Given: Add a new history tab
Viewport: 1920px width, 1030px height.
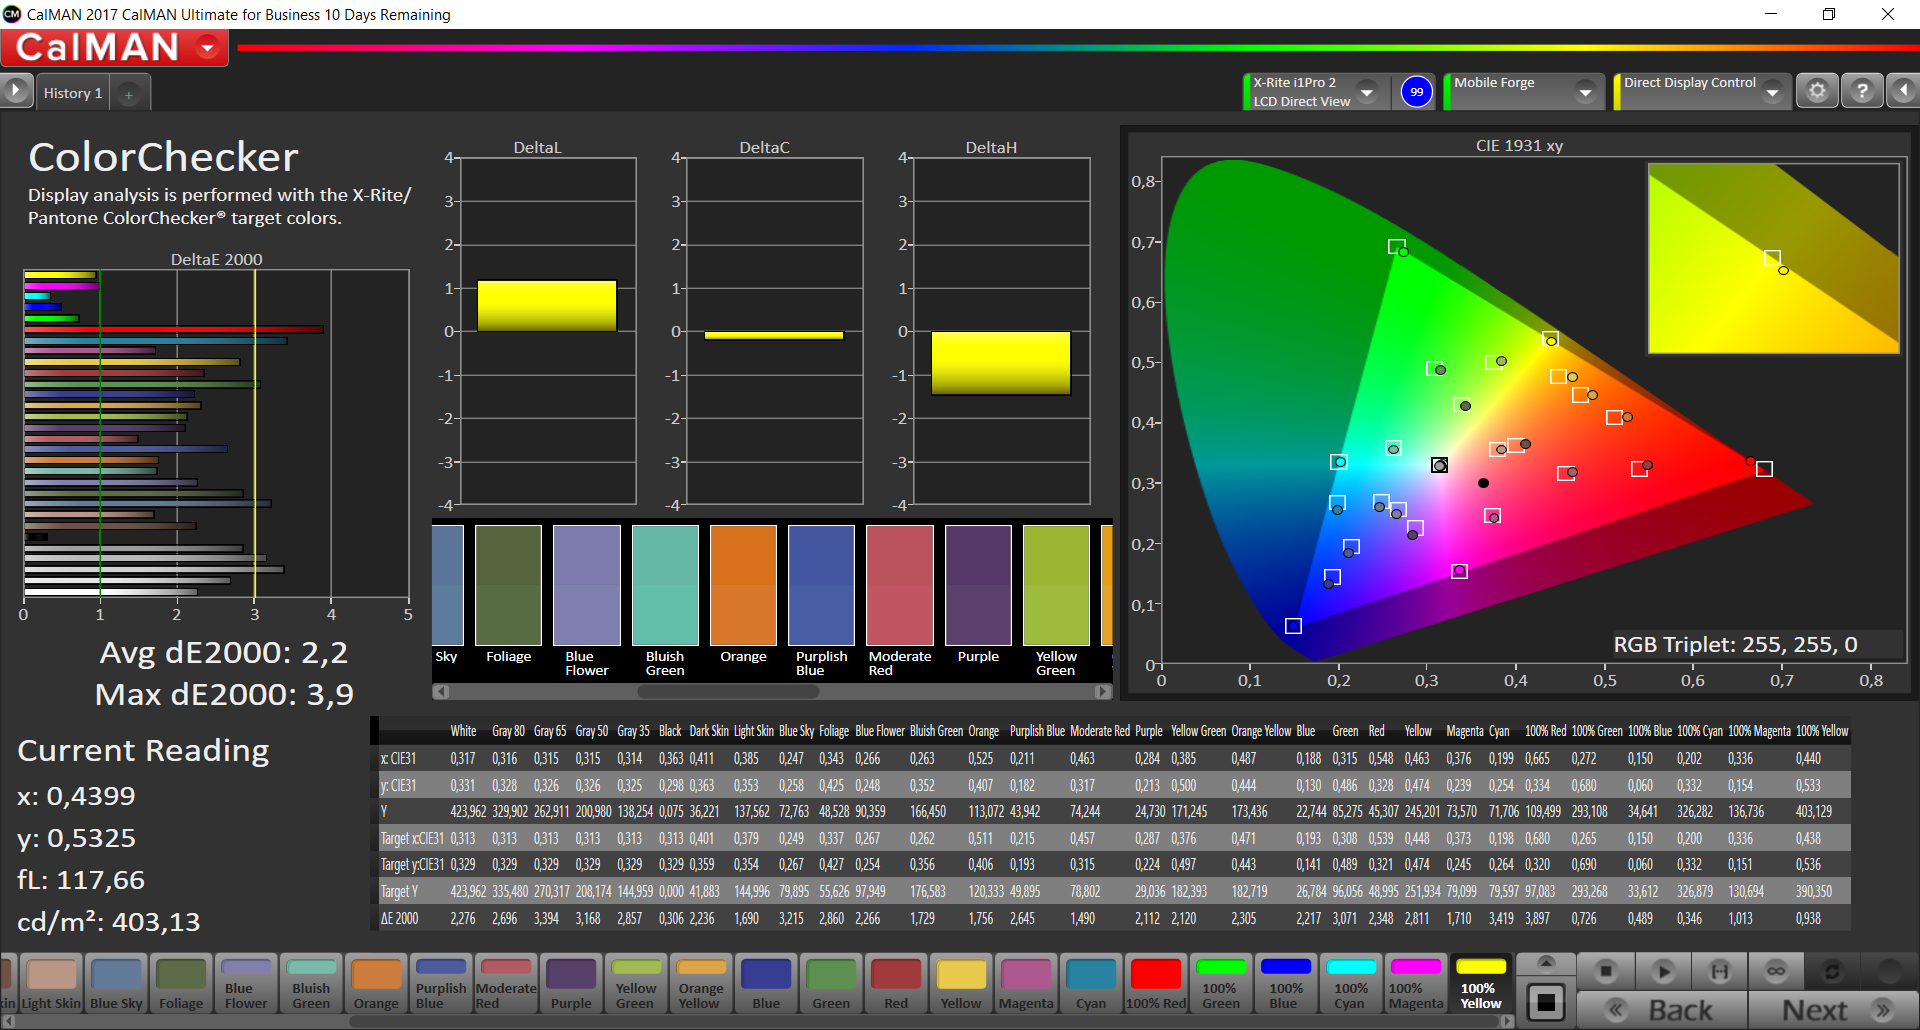Looking at the screenshot, I should pyautogui.click(x=129, y=94).
